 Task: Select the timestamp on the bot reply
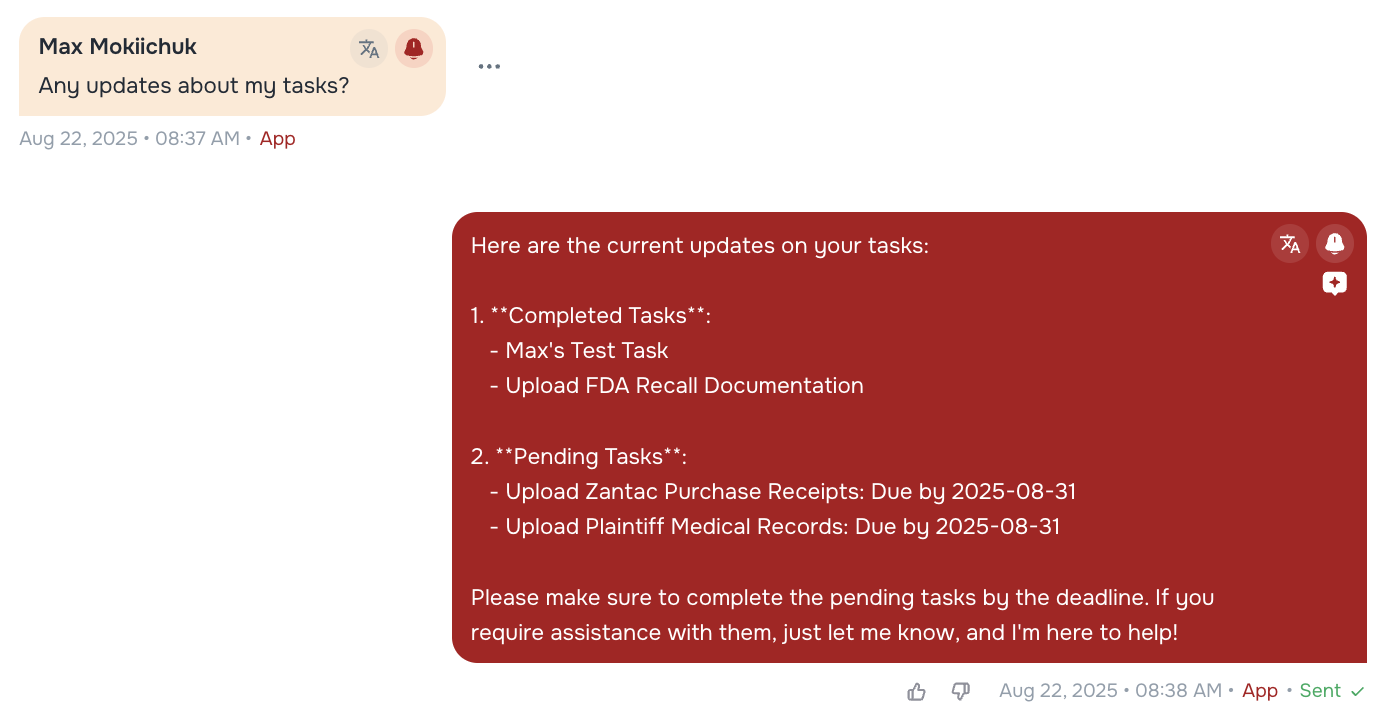(x=1110, y=690)
